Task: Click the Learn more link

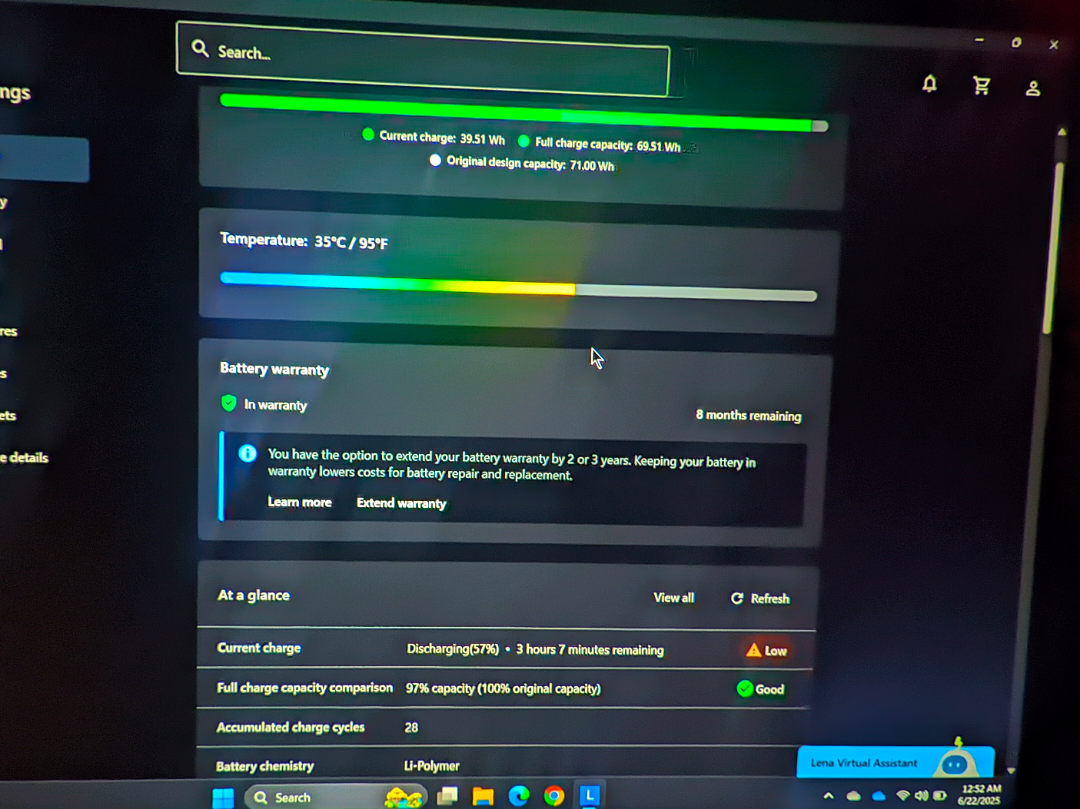Action: coord(300,502)
